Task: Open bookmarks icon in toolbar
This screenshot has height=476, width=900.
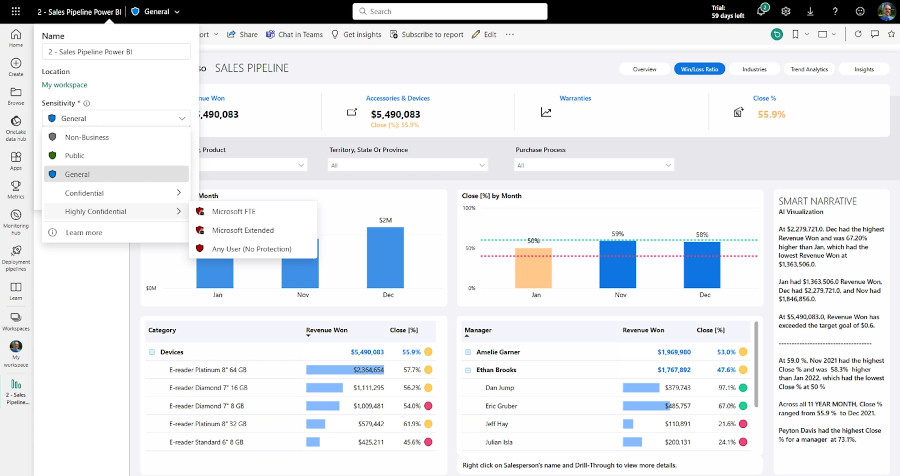Action: point(796,34)
